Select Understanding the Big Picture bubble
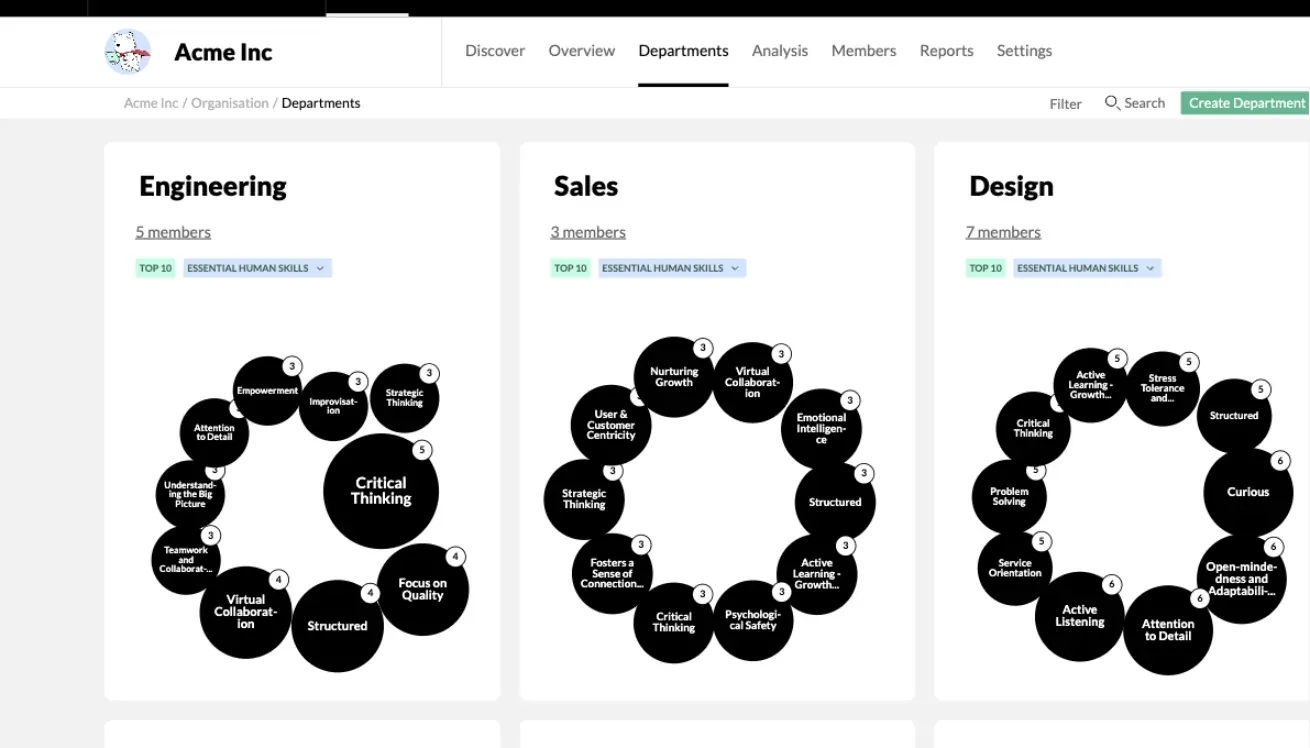 coord(190,494)
